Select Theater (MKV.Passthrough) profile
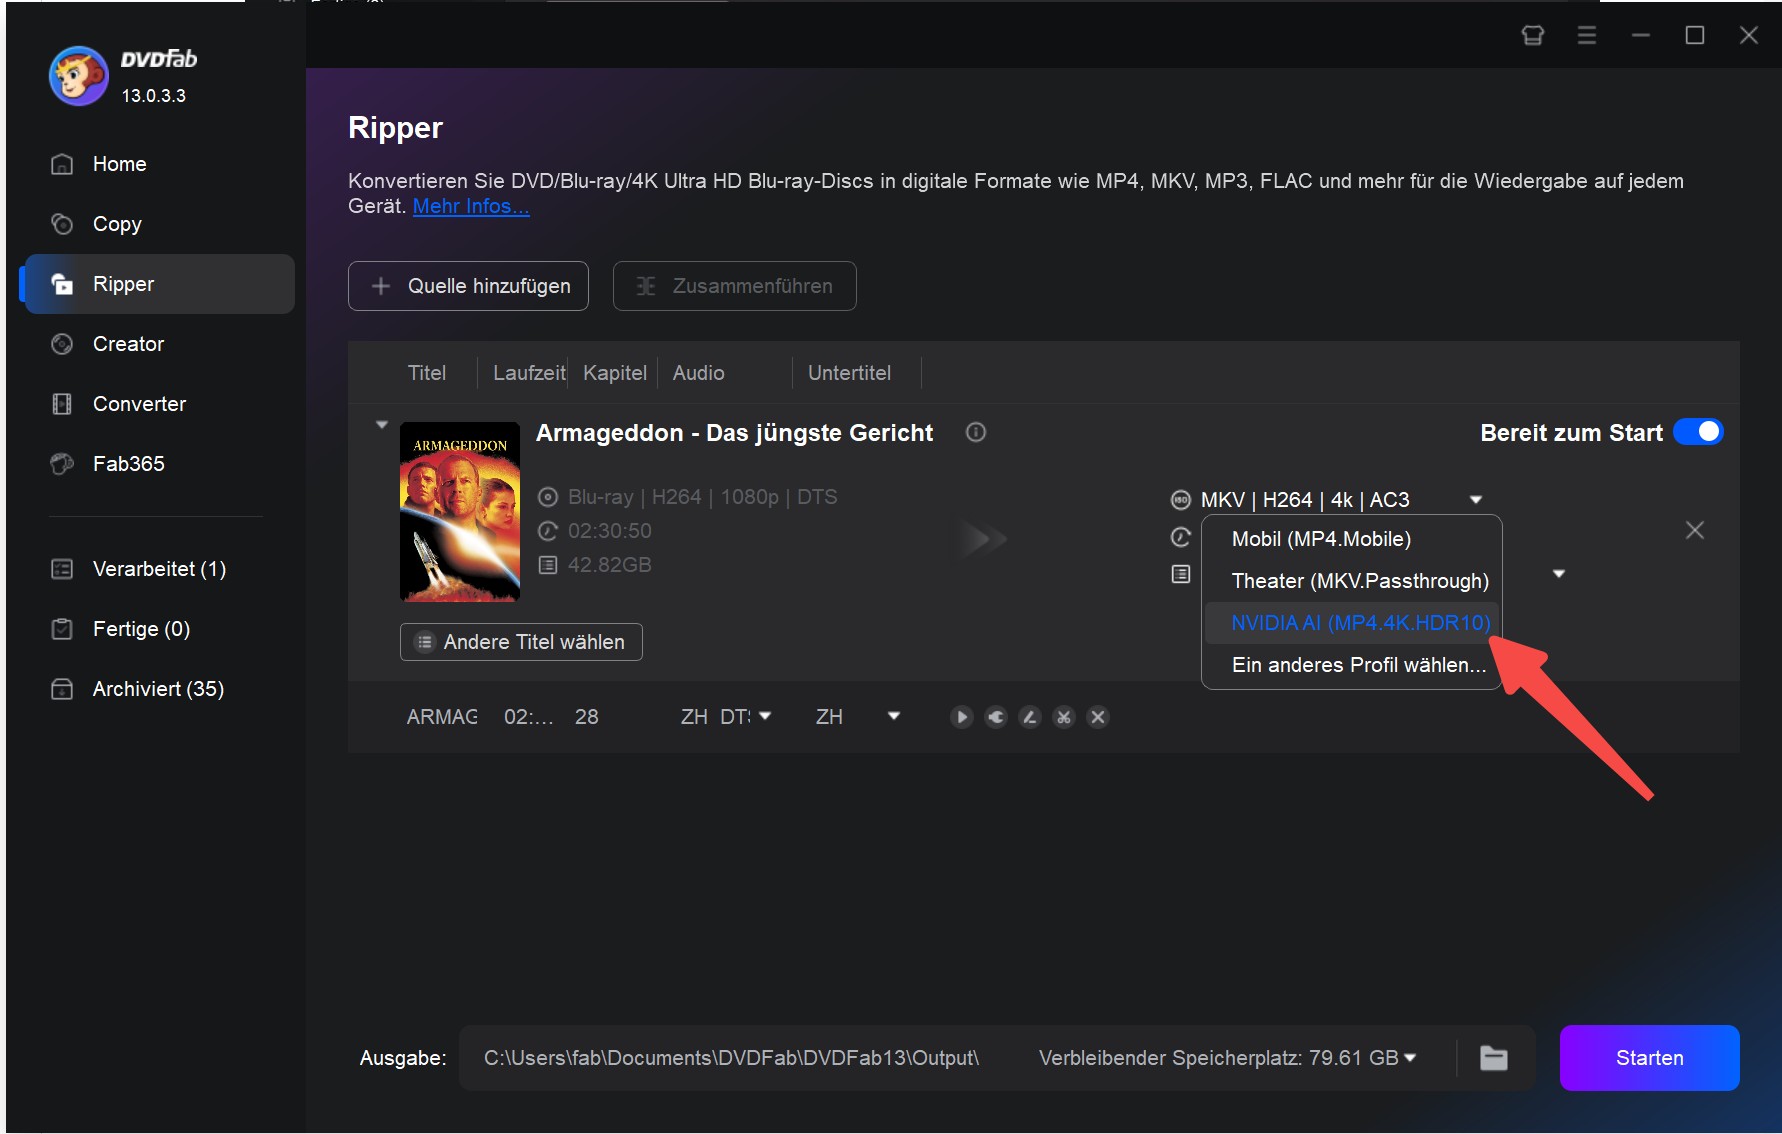The width and height of the screenshot is (1782, 1134). pyautogui.click(x=1352, y=581)
